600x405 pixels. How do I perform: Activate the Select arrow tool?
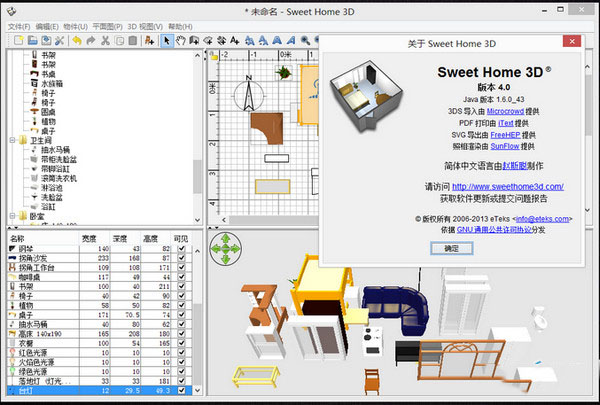[x=166, y=40]
